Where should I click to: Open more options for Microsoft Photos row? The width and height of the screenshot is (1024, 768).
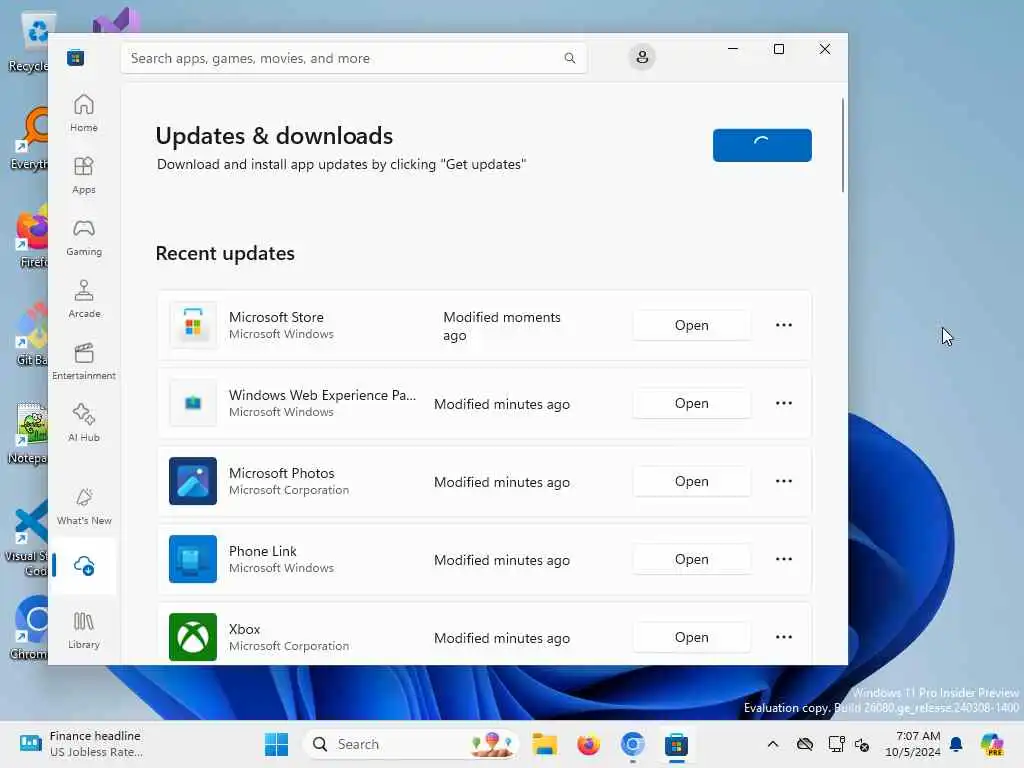pos(784,481)
